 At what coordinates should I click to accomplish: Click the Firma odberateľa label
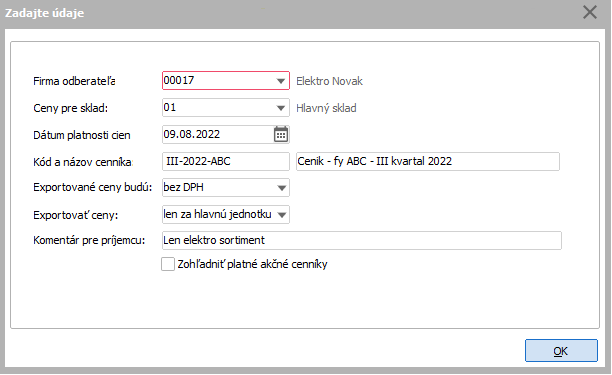[74, 81]
